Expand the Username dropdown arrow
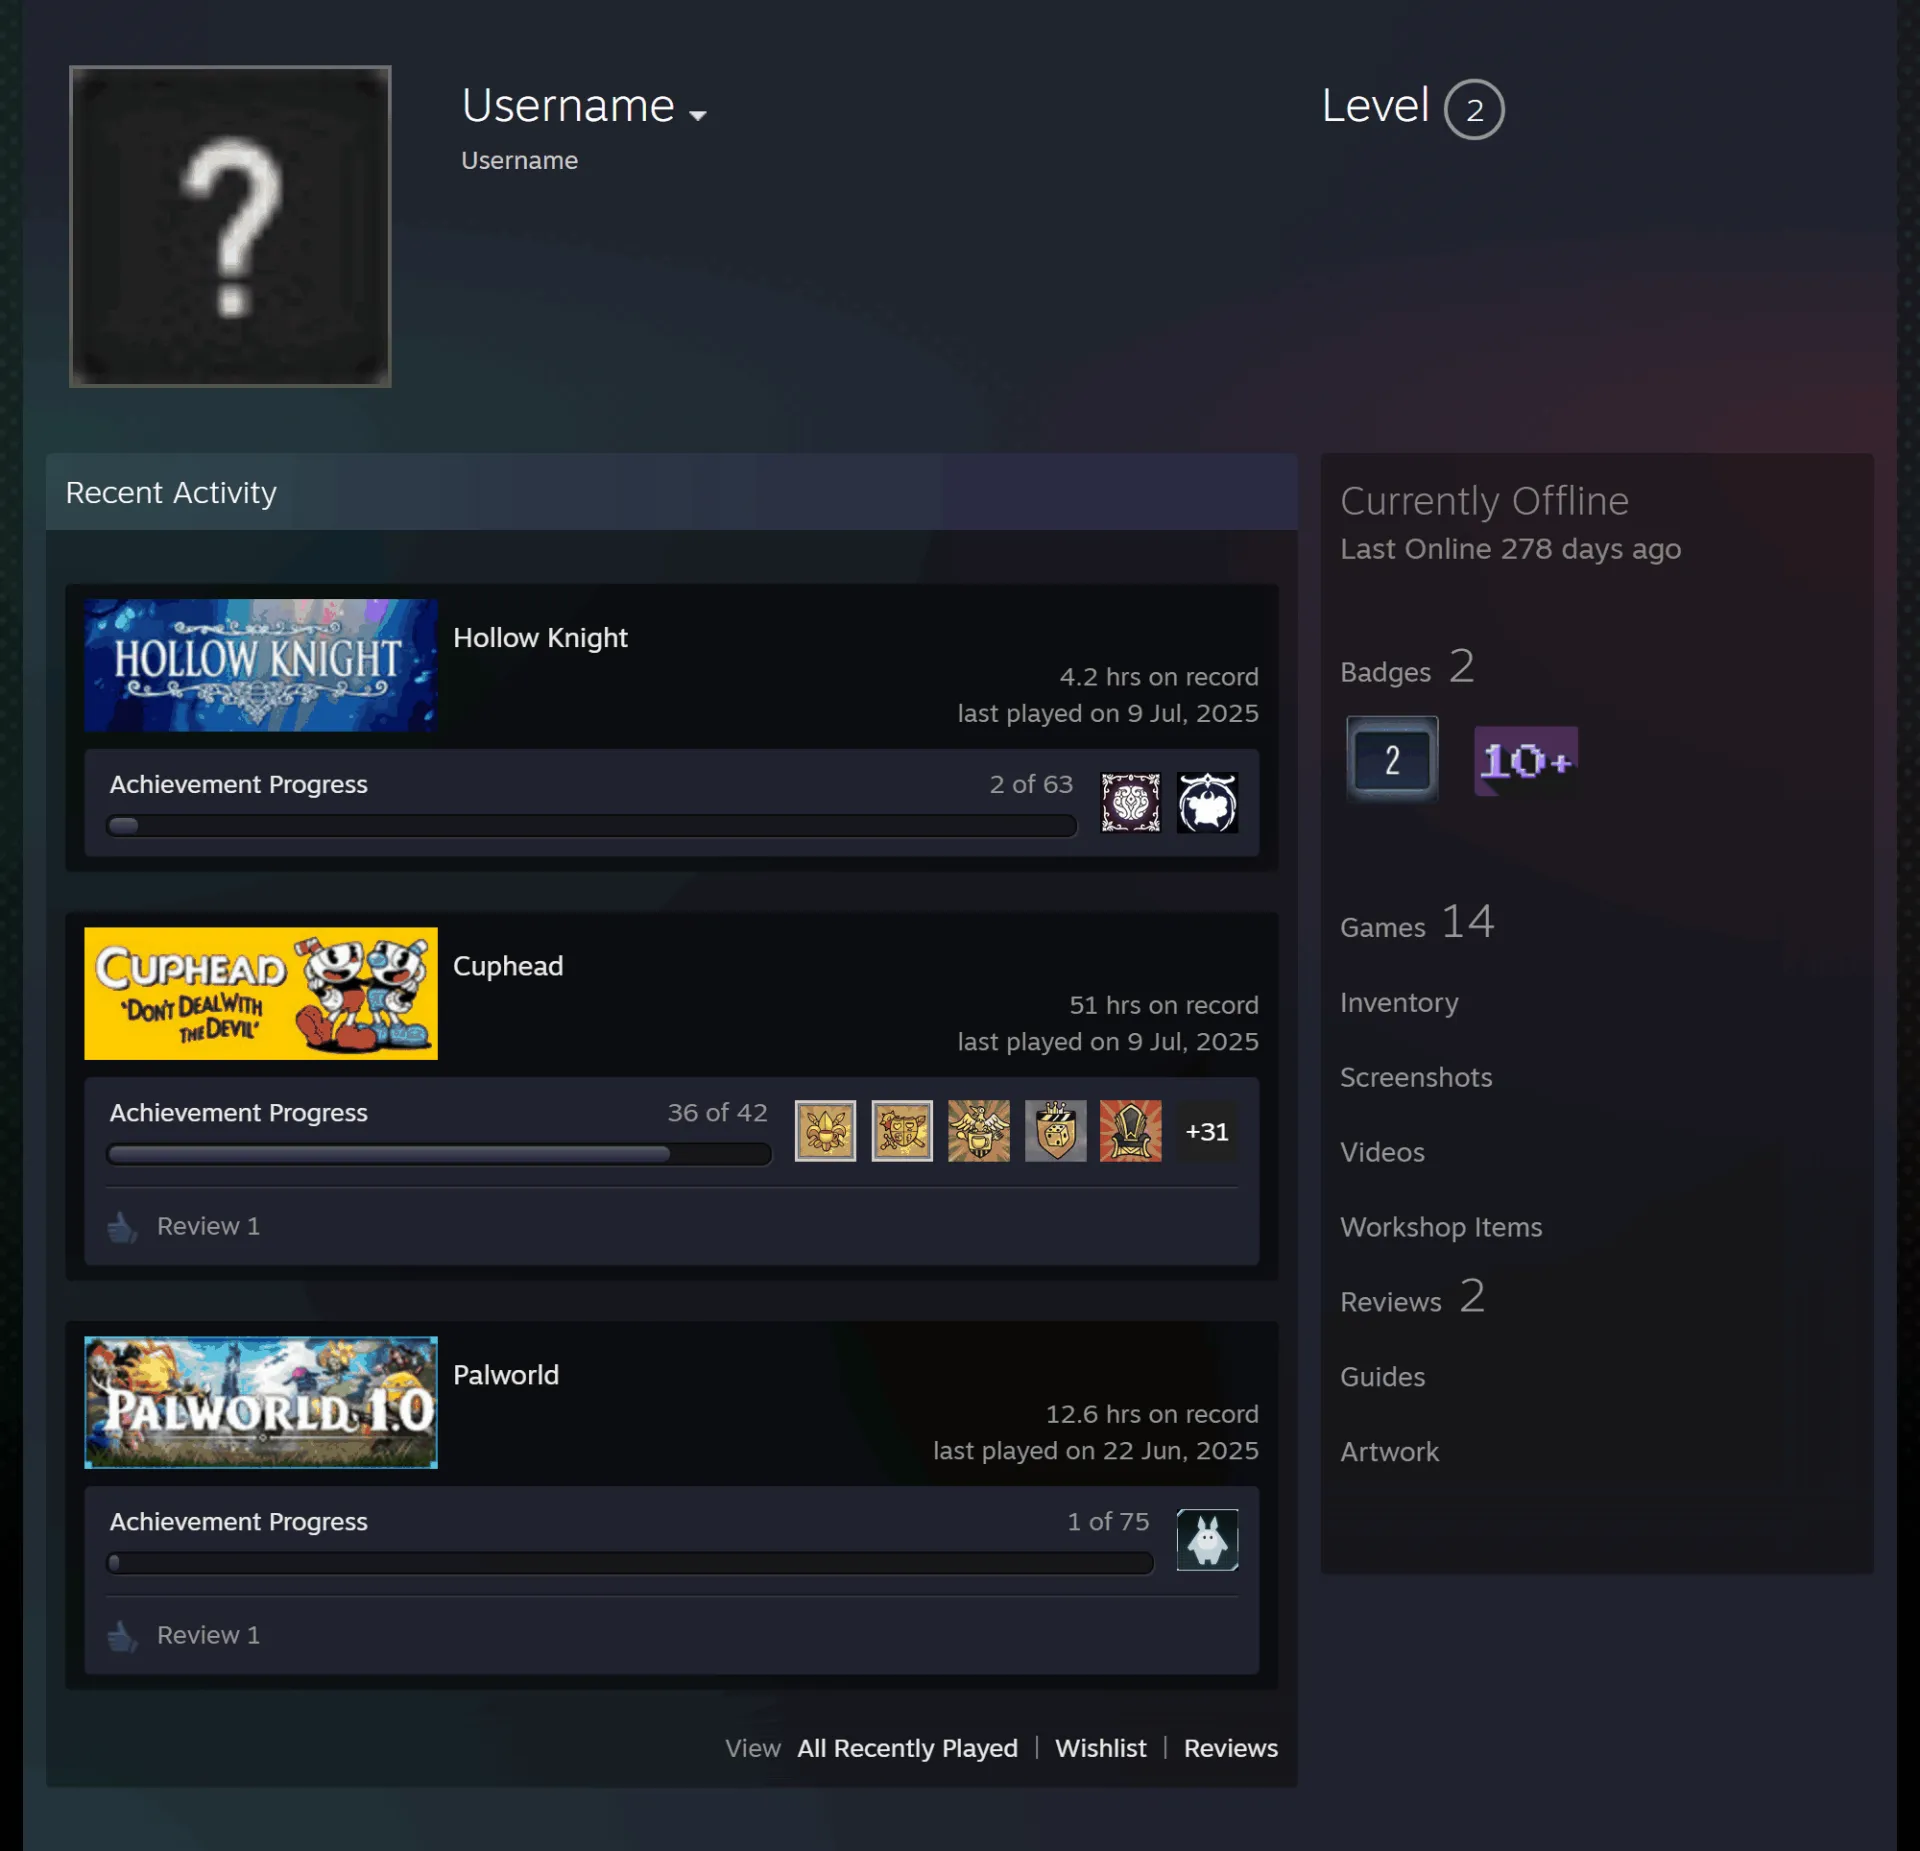The width and height of the screenshot is (1920, 1851). point(698,115)
